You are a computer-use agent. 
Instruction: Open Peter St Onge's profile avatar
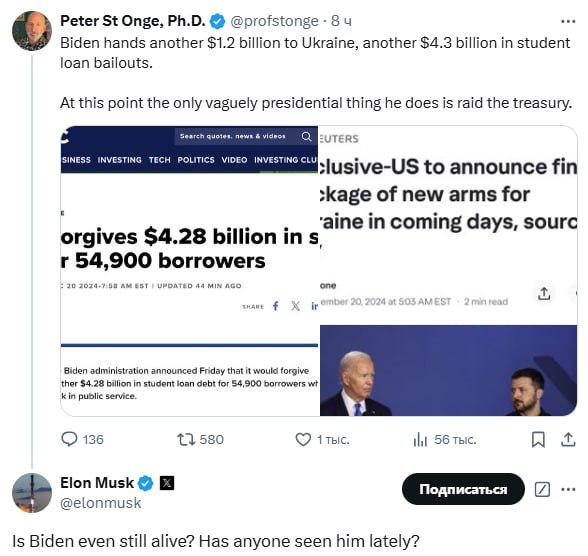click(x=32, y=31)
